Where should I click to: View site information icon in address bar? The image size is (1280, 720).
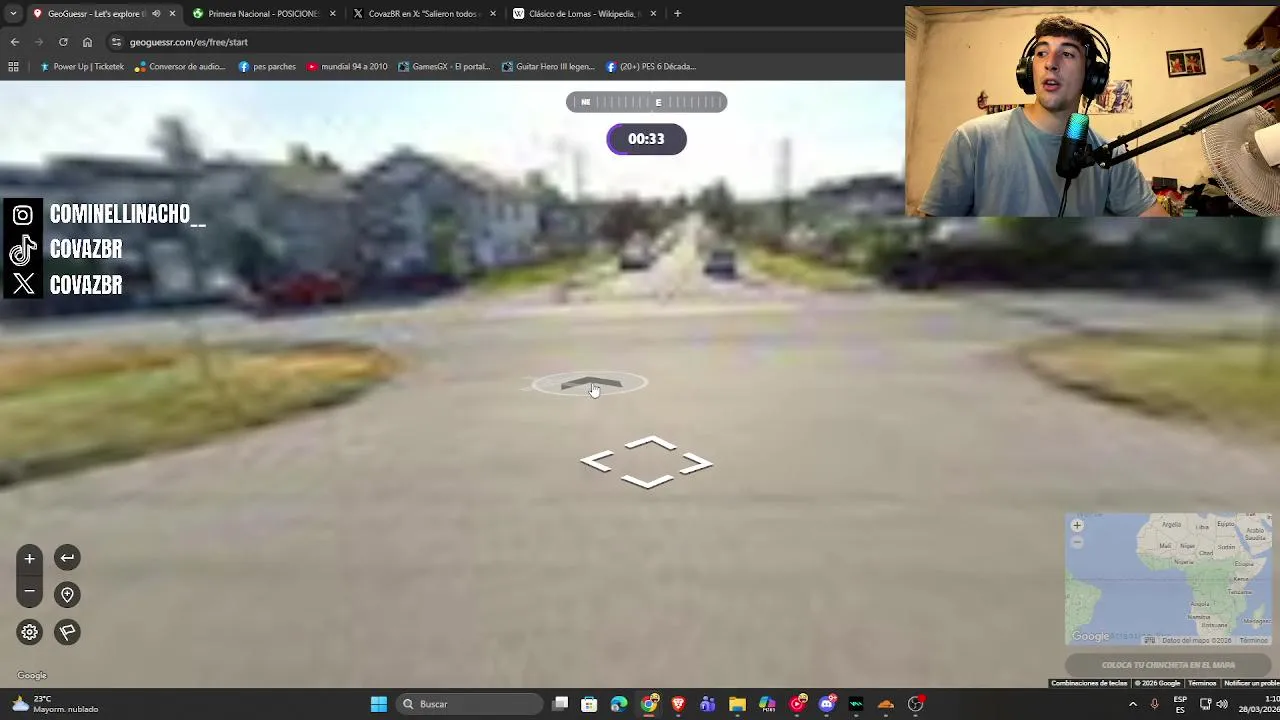[x=116, y=42]
